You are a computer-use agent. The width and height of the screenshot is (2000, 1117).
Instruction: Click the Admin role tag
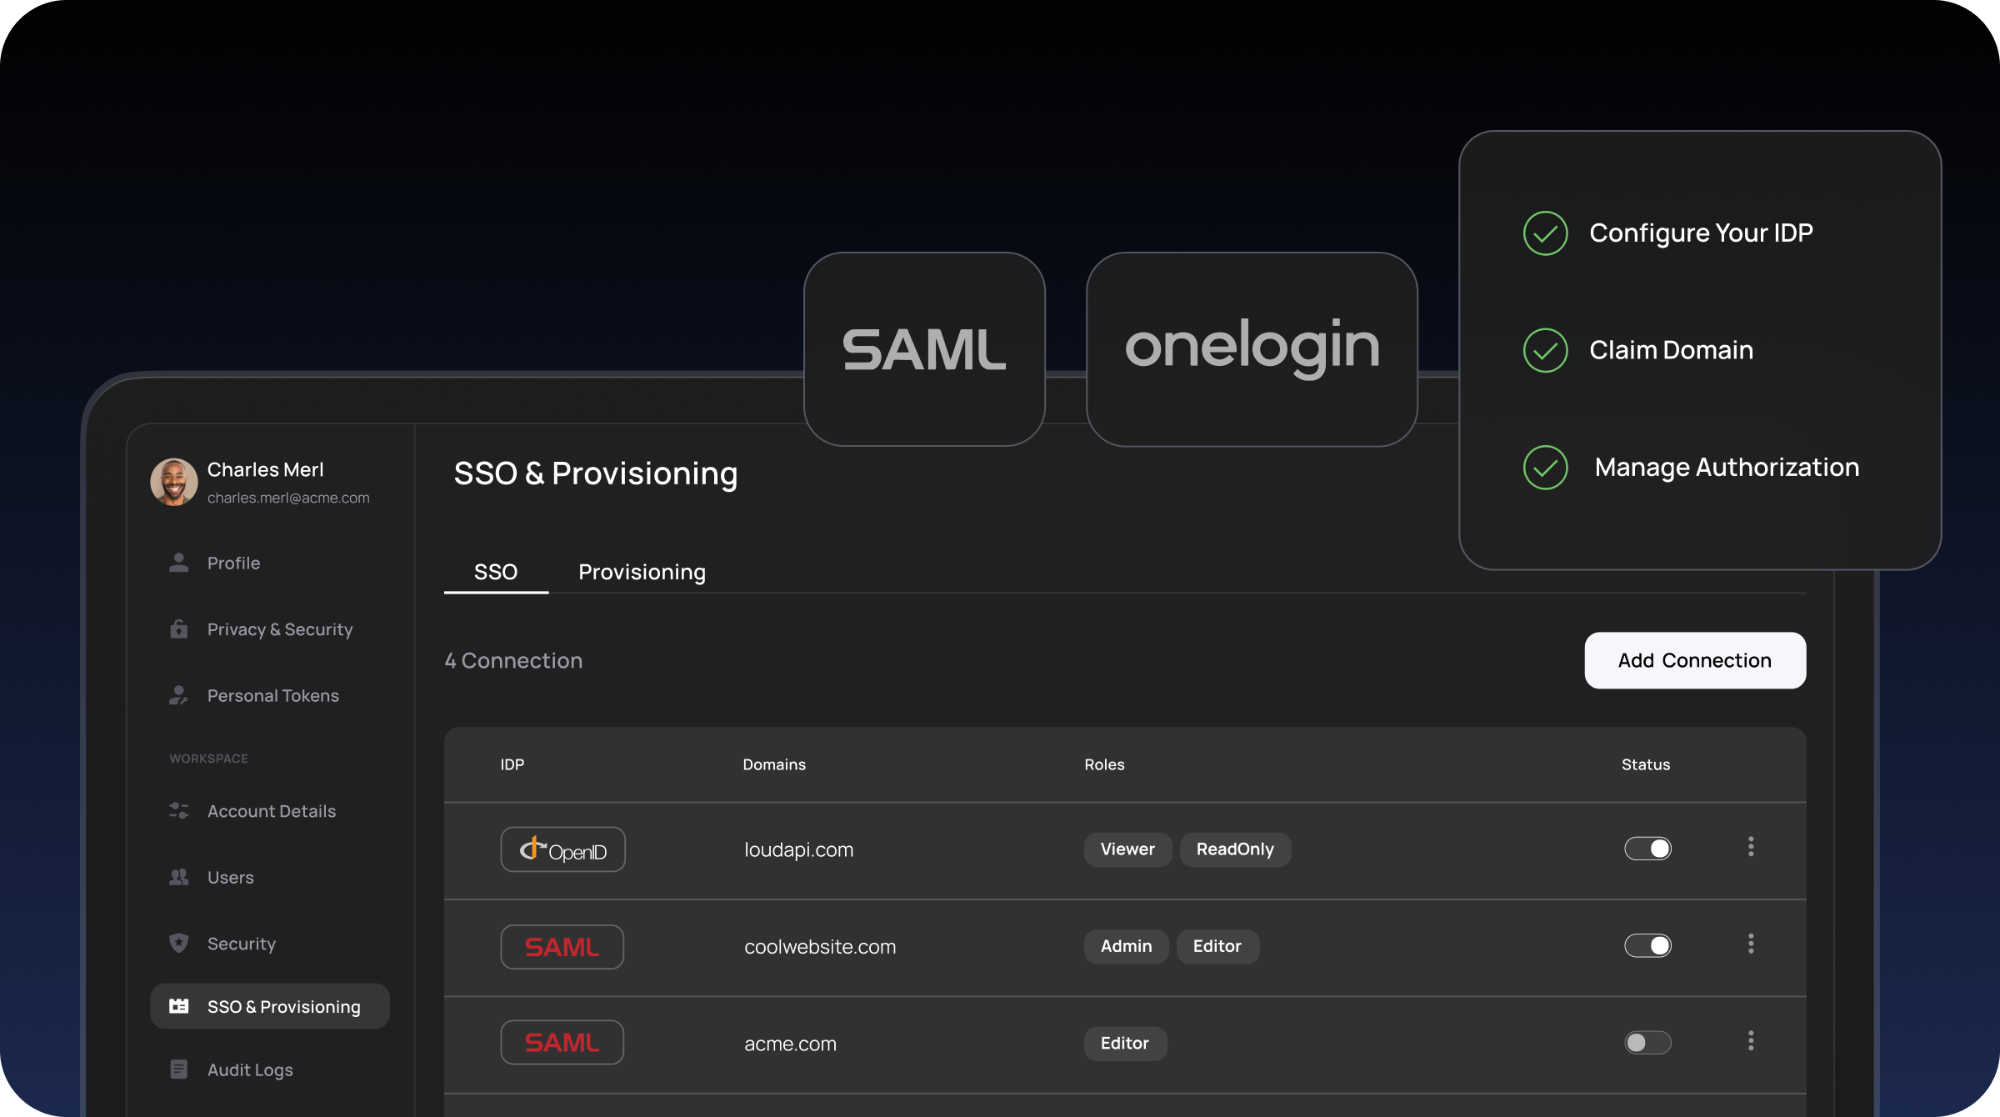pos(1126,946)
